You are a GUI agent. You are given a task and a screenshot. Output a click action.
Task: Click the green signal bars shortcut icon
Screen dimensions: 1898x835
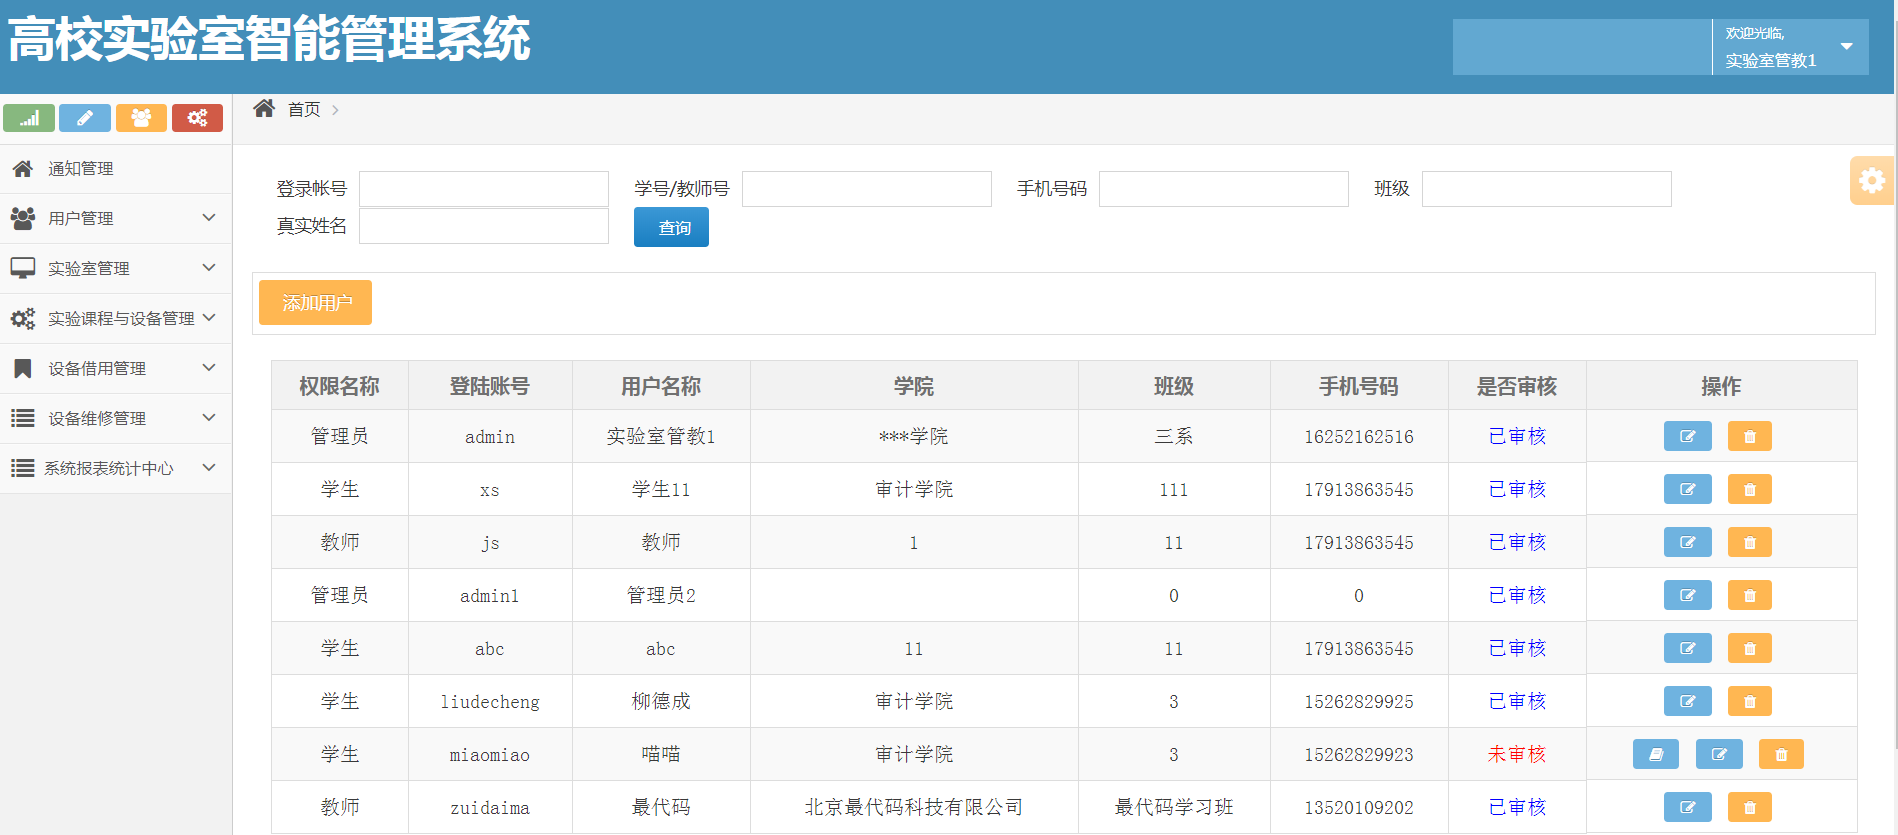pos(29,118)
